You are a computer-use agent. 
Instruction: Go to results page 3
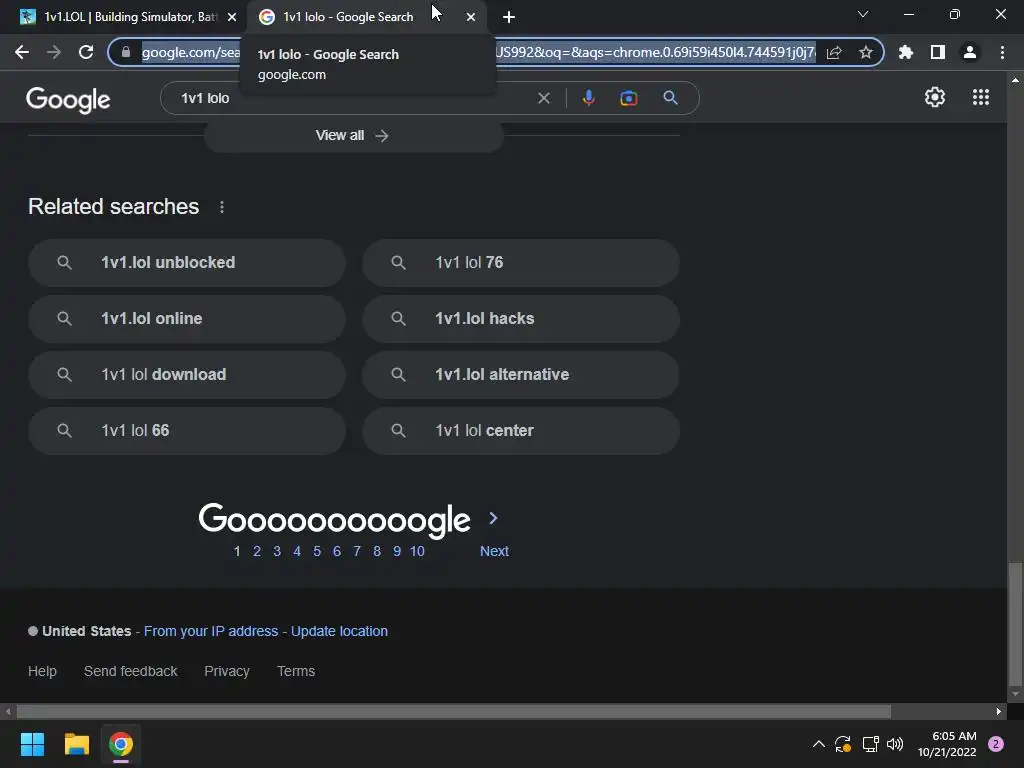pyautogui.click(x=277, y=551)
